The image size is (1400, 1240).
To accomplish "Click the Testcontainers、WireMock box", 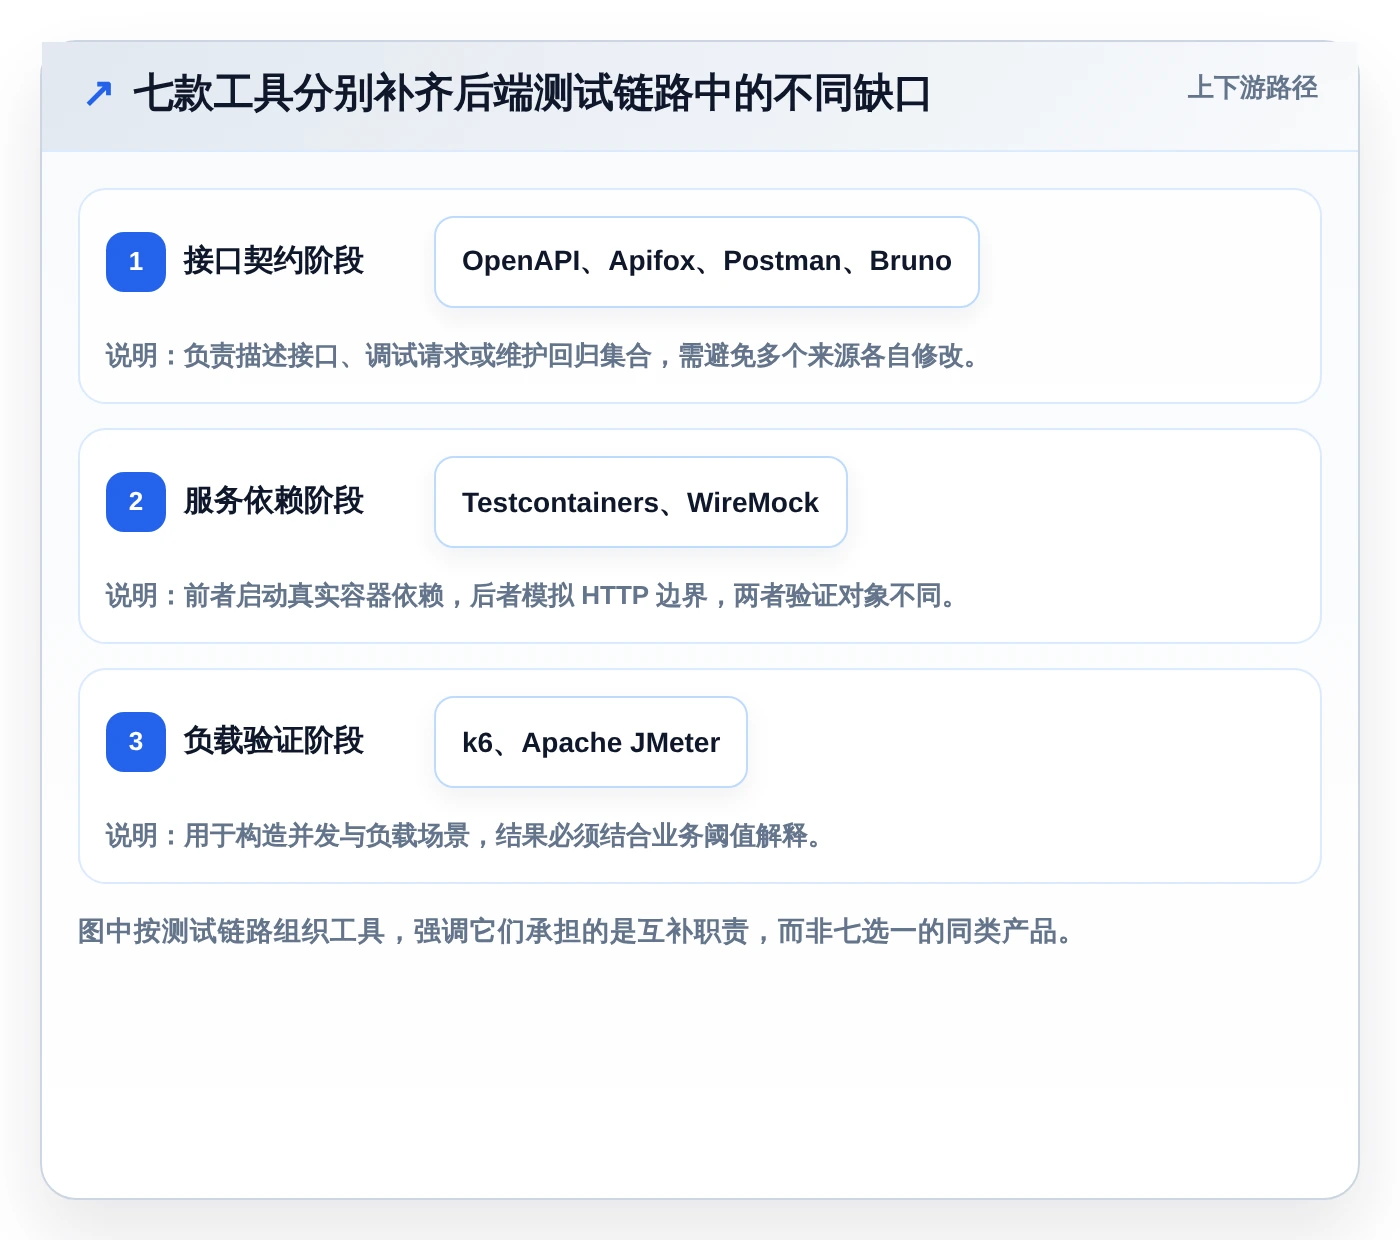I will [641, 502].
